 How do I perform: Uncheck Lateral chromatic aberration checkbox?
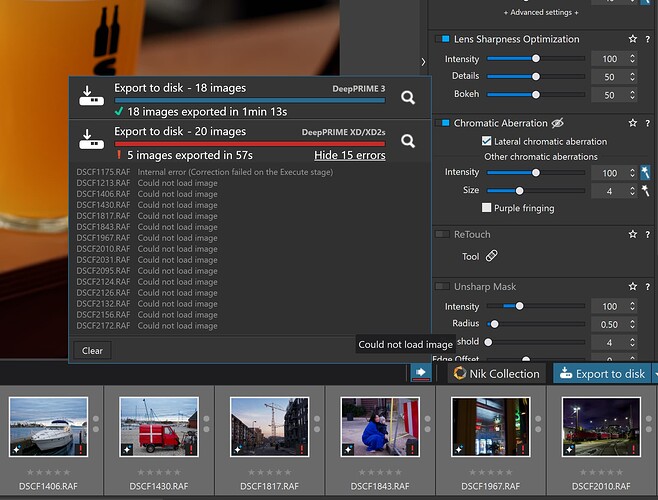pyautogui.click(x=487, y=141)
